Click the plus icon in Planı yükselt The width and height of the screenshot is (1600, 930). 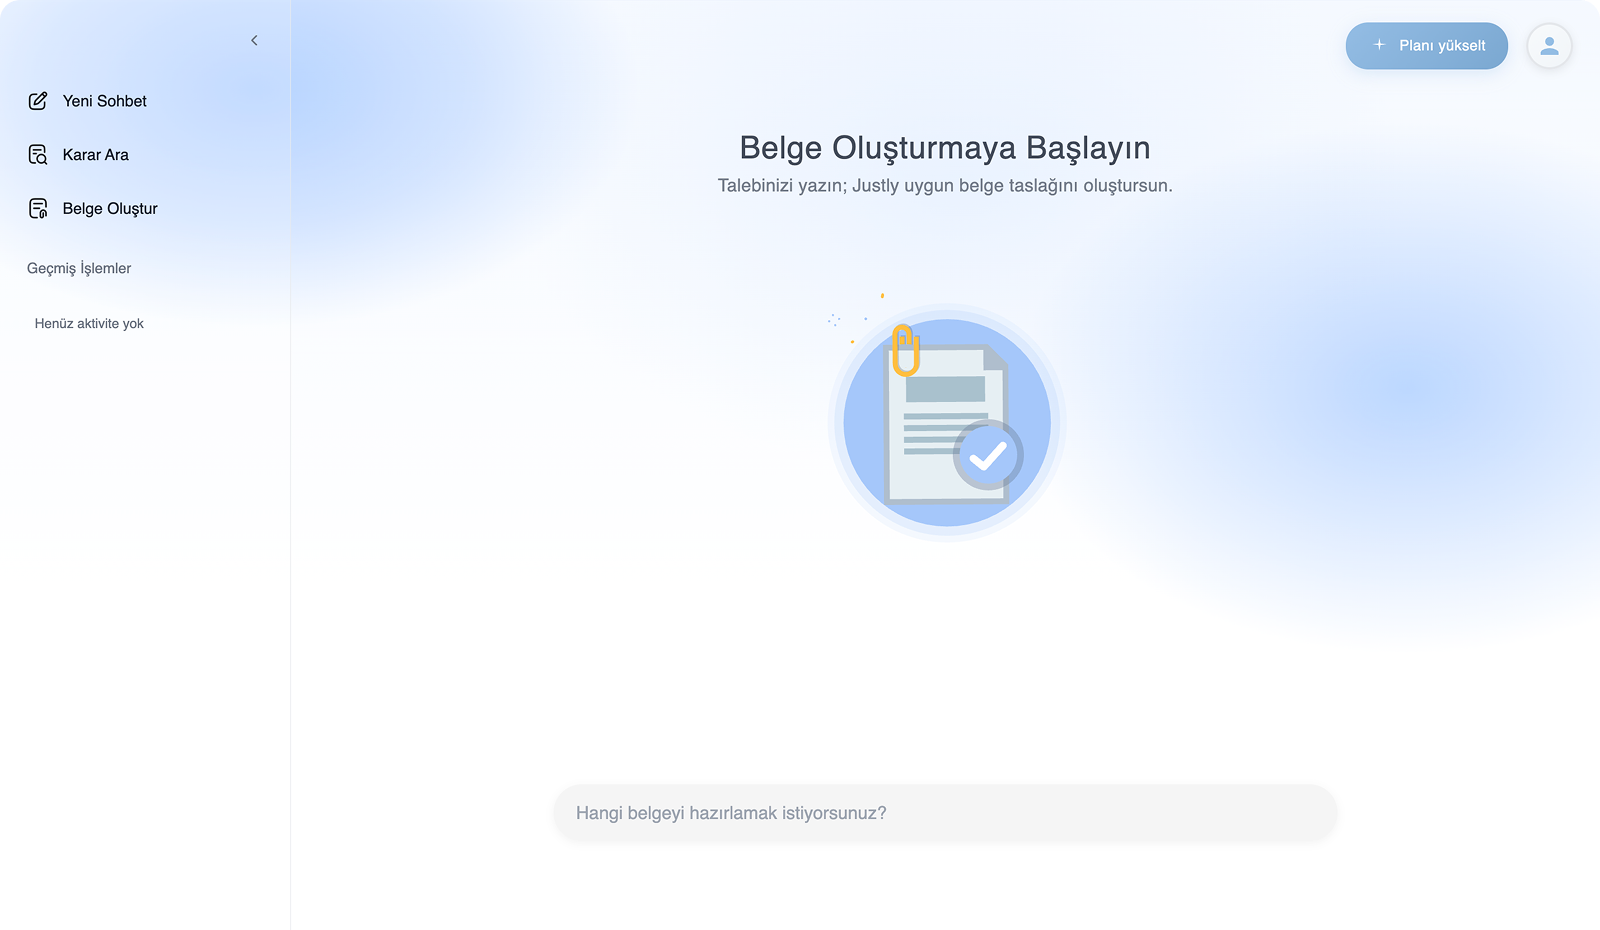[x=1379, y=45]
